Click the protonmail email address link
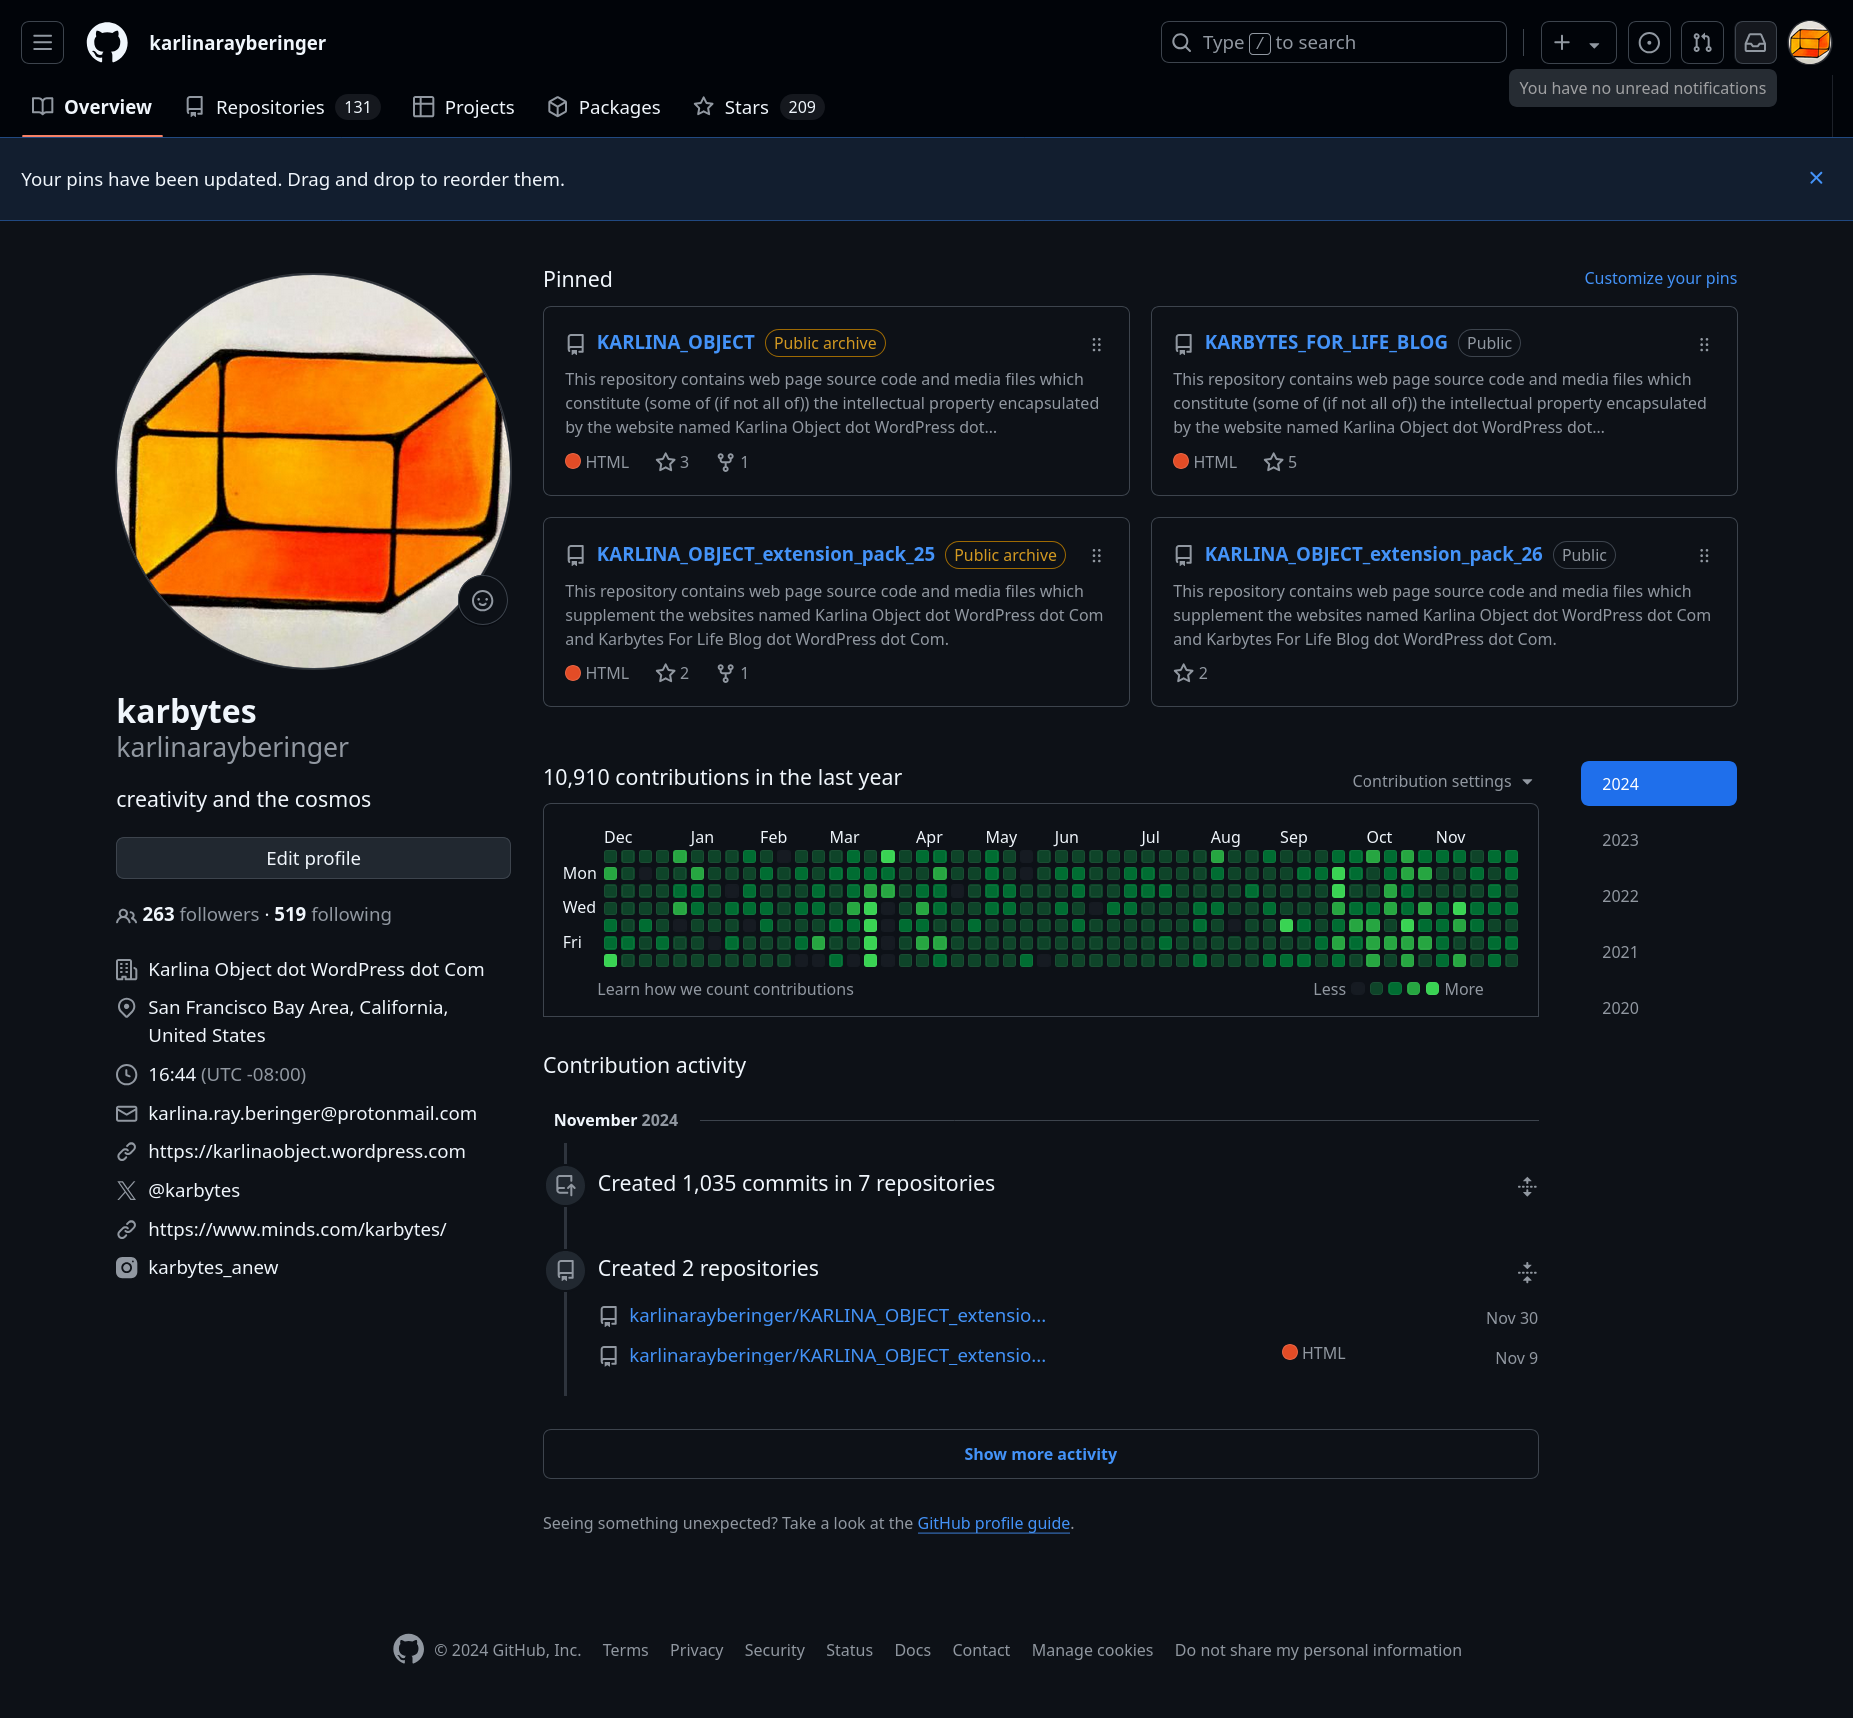The image size is (1853, 1718). point(312,1113)
